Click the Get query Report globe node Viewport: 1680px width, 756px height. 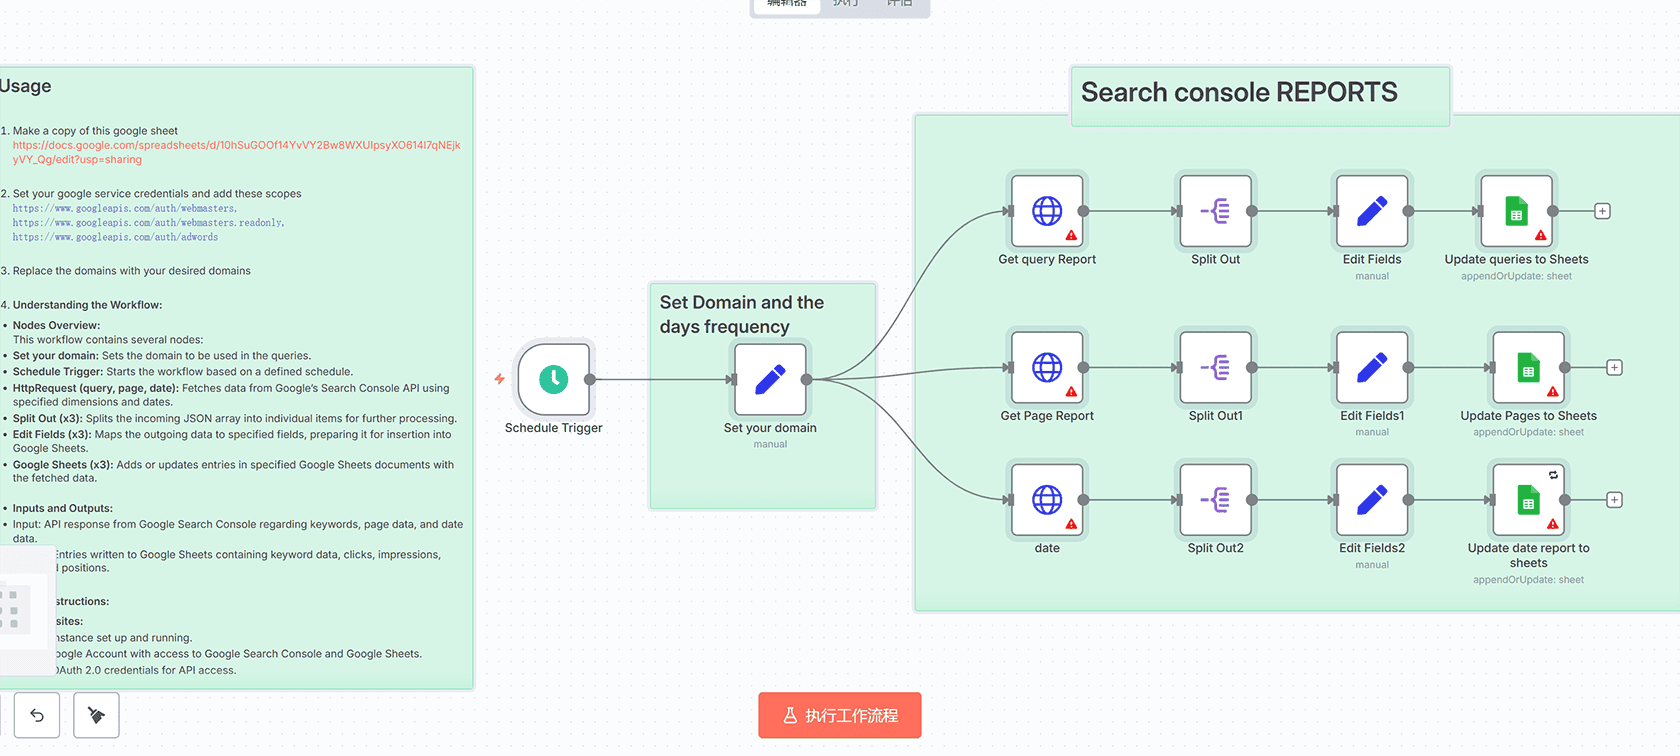point(1047,211)
